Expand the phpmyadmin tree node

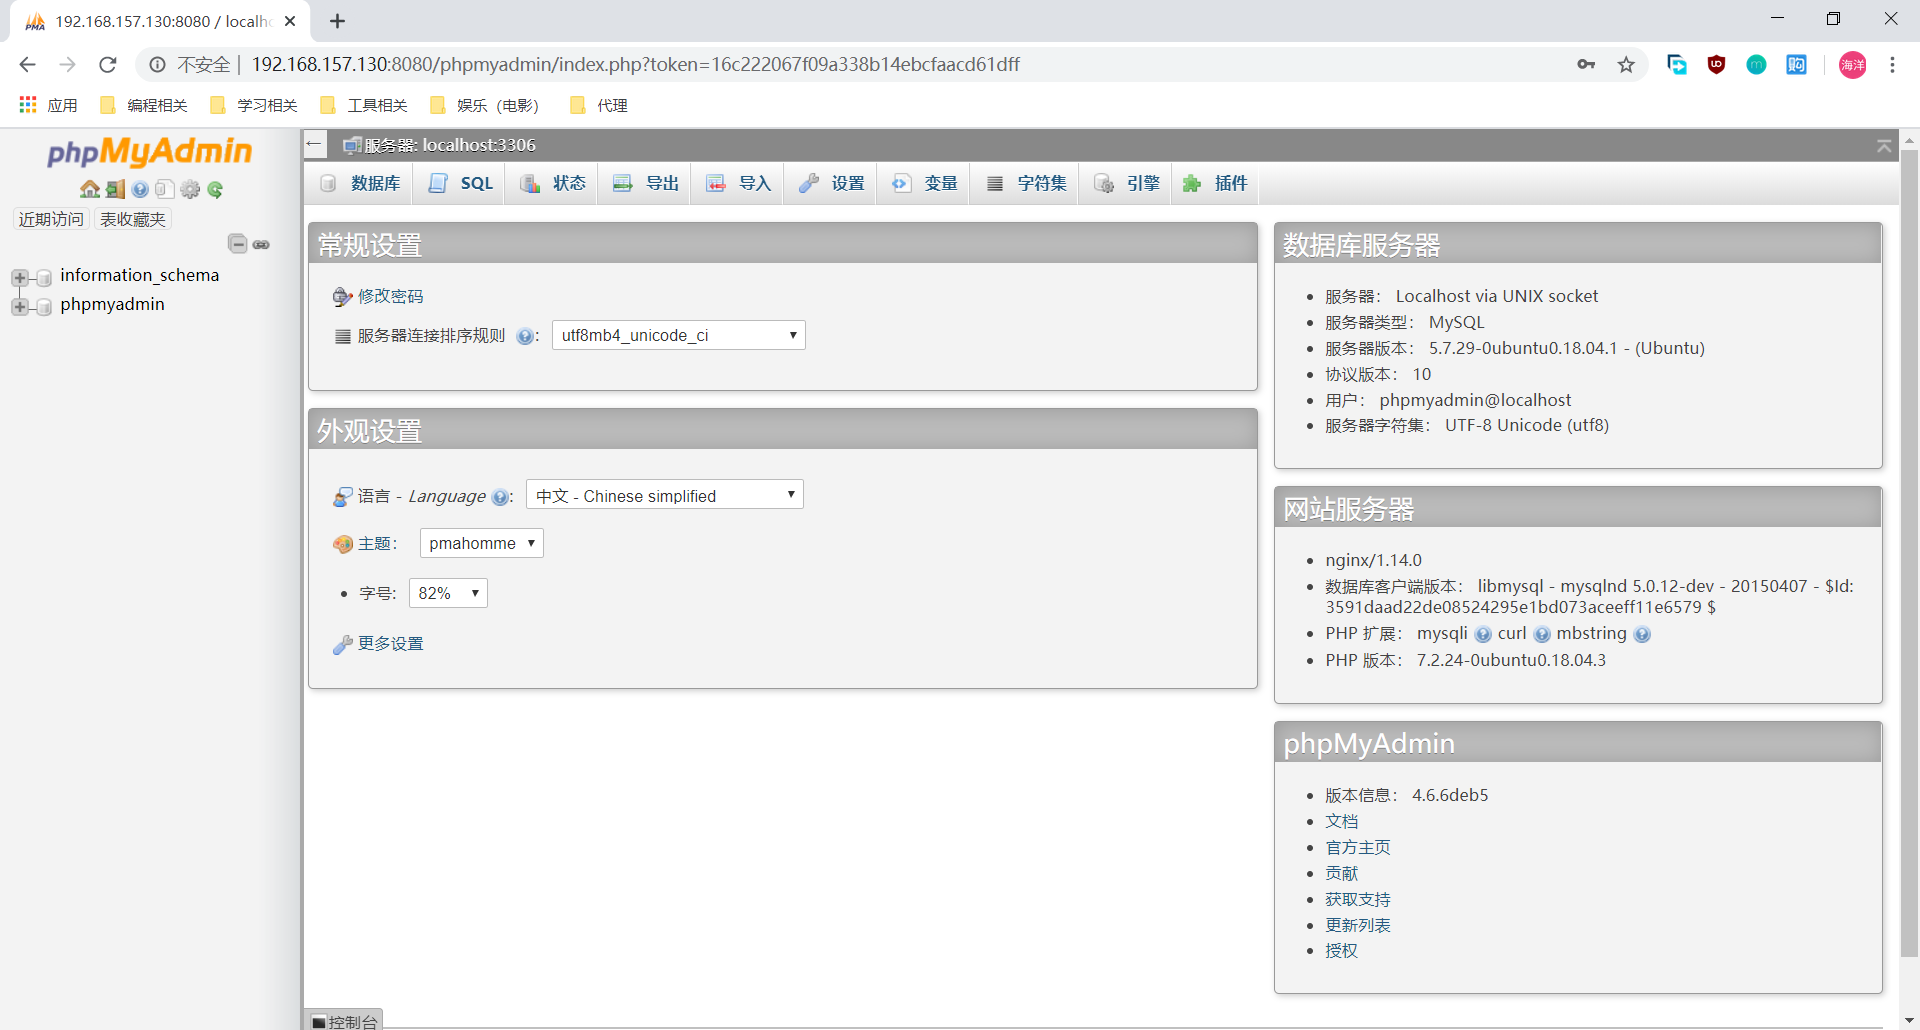tap(19, 306)
